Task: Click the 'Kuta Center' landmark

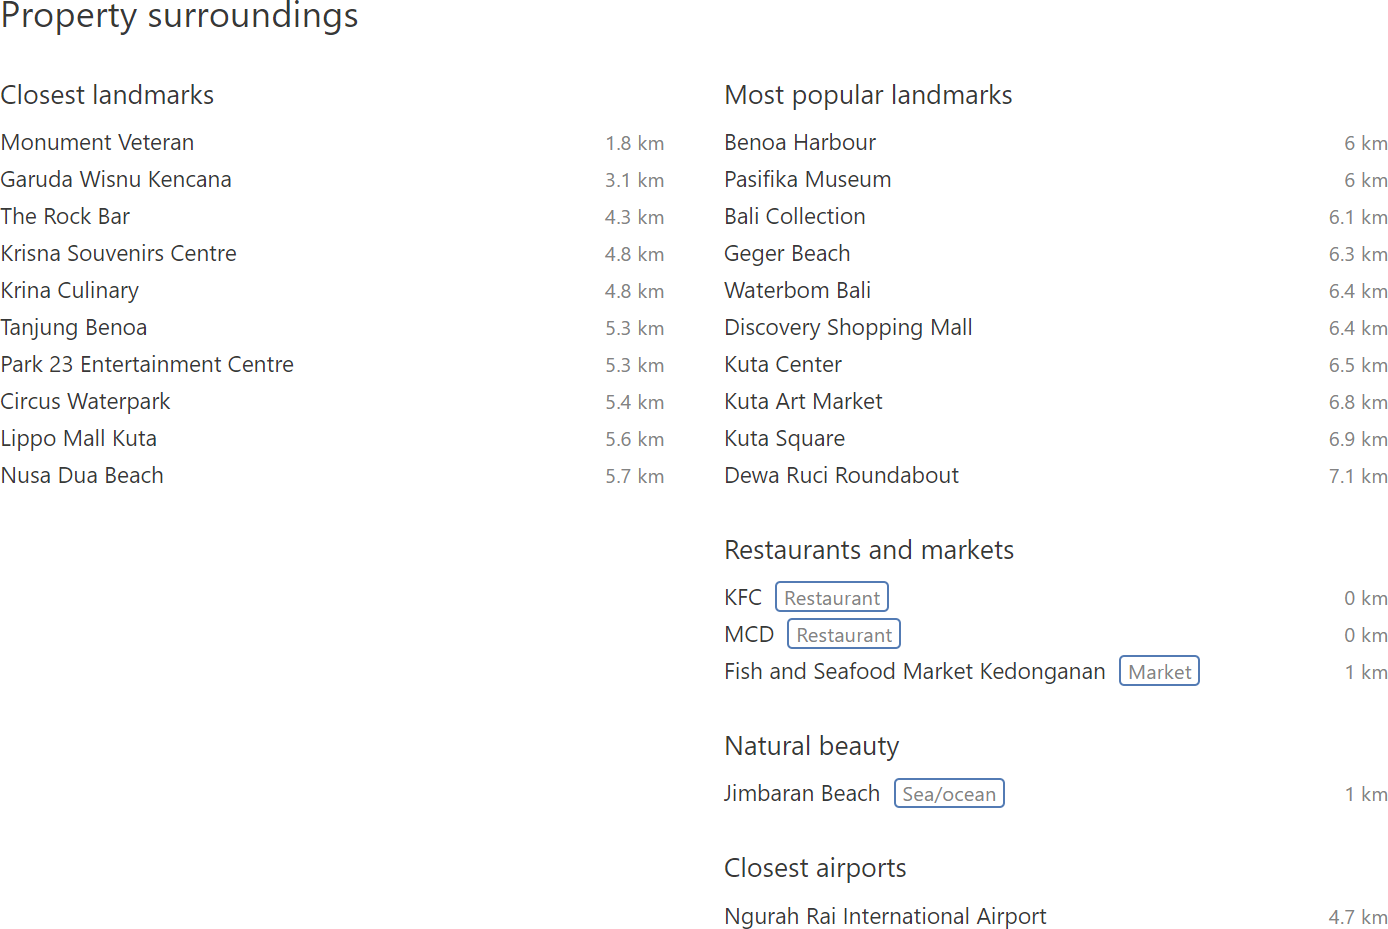Action: point(783,365)
